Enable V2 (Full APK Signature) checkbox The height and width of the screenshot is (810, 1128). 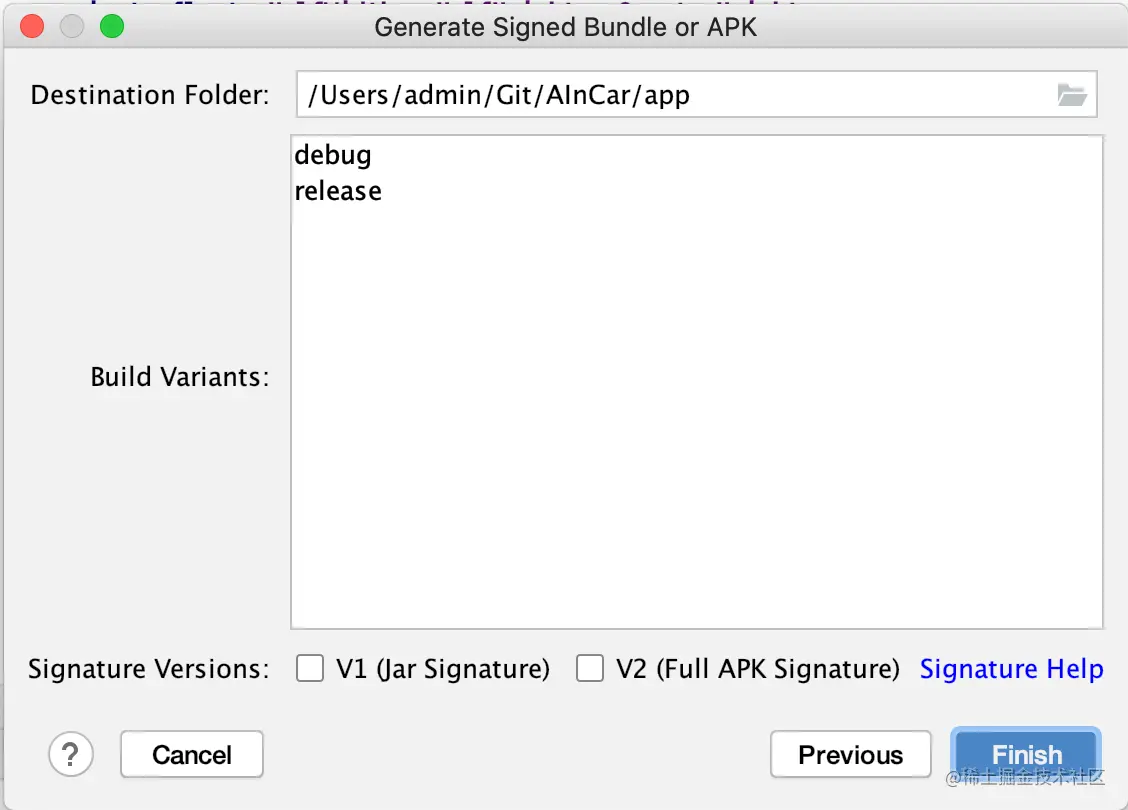[590, 668]
